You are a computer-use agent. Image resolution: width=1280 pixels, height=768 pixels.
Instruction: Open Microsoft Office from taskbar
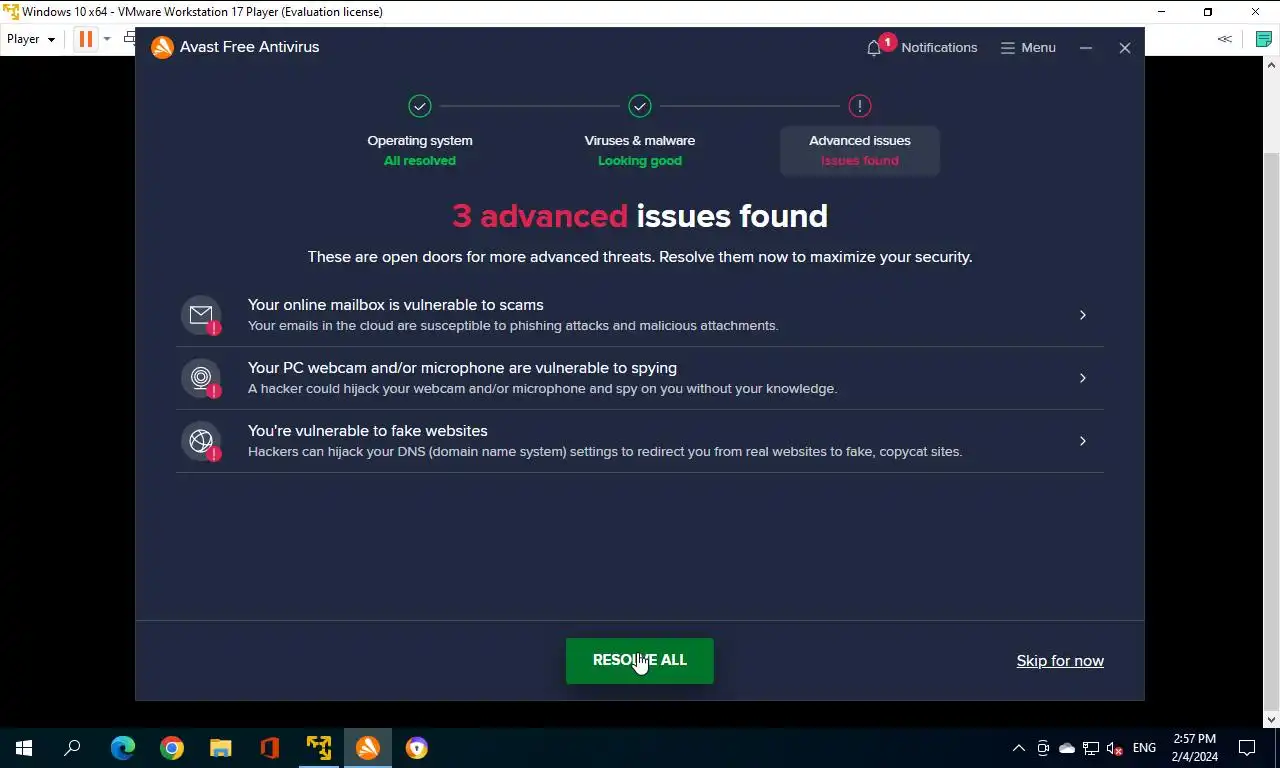tap(269, 748)
